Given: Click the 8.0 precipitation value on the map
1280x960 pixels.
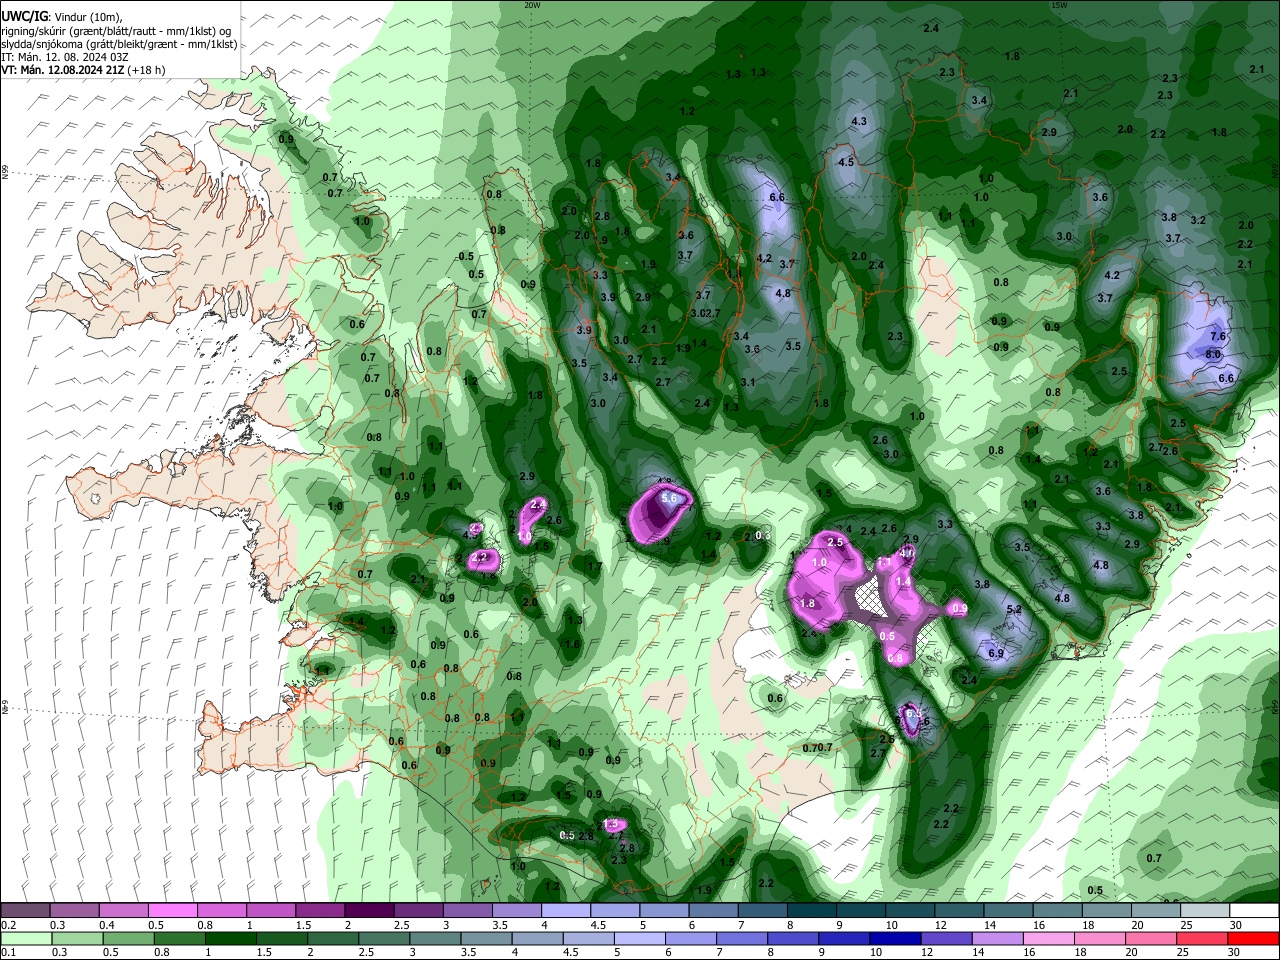Looking at the screenshot, I should (x=1213, y=354).
